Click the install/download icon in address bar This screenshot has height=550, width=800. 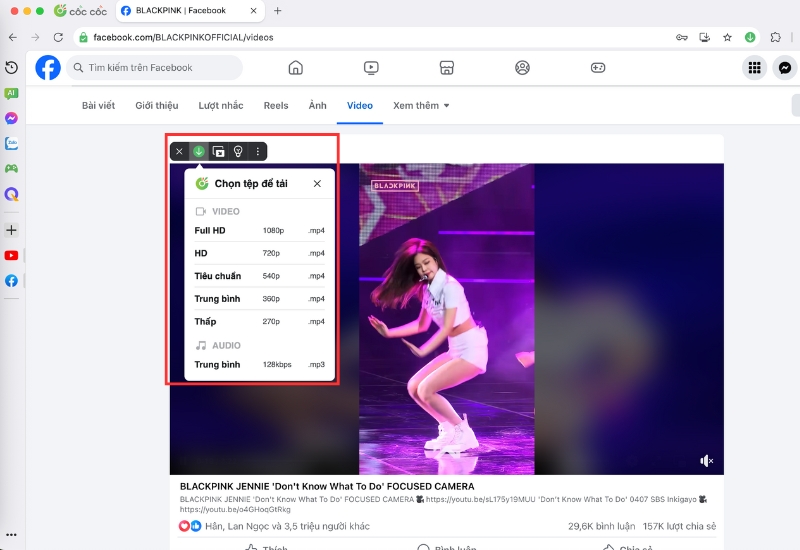705,37
